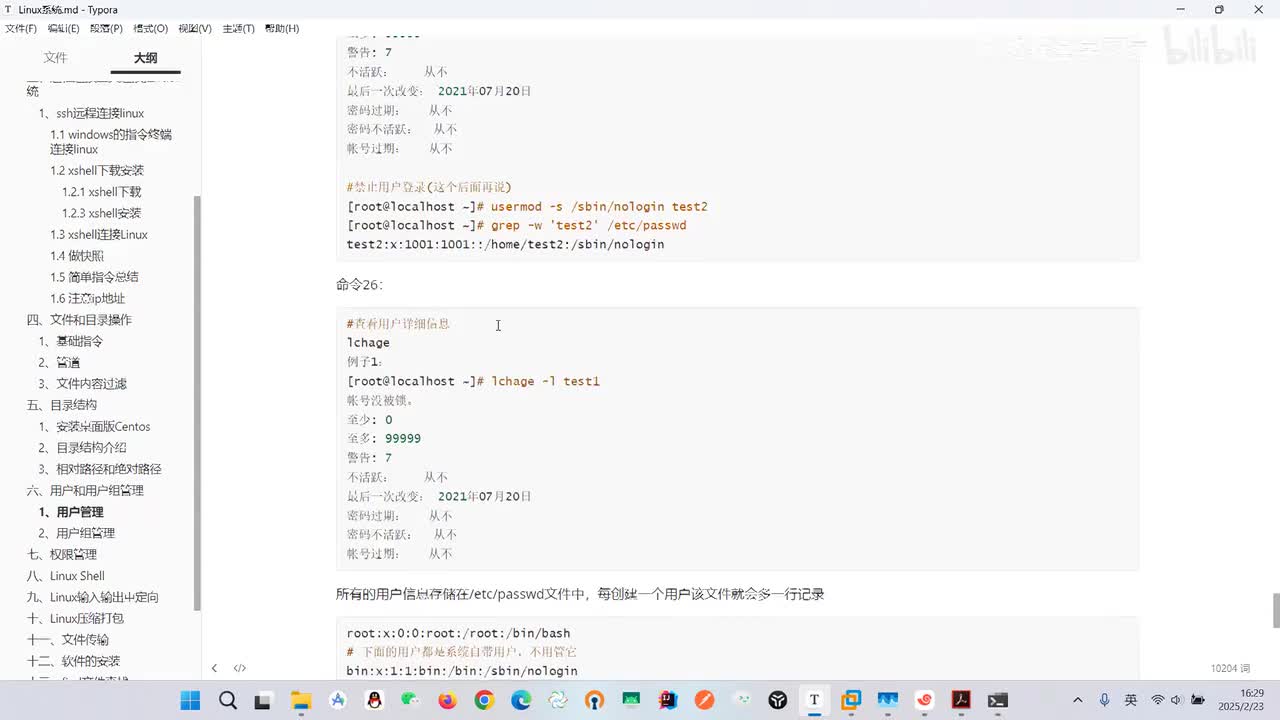Open the orange Postman taskbar icon

click(704, 700)
